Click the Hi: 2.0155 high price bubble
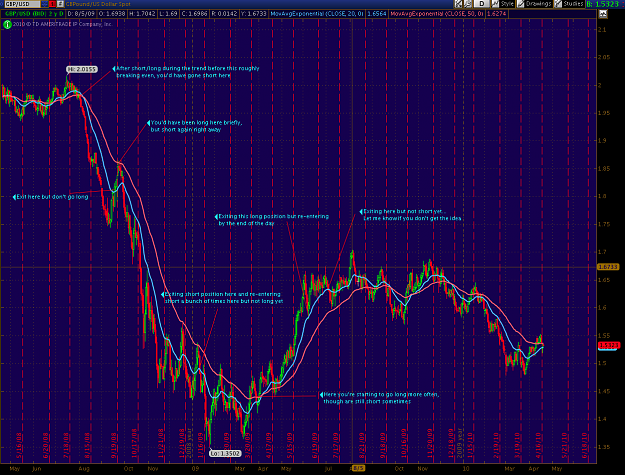Image resolution: width=625 pixels, height=475 pixels. click(x=82, y=69)
